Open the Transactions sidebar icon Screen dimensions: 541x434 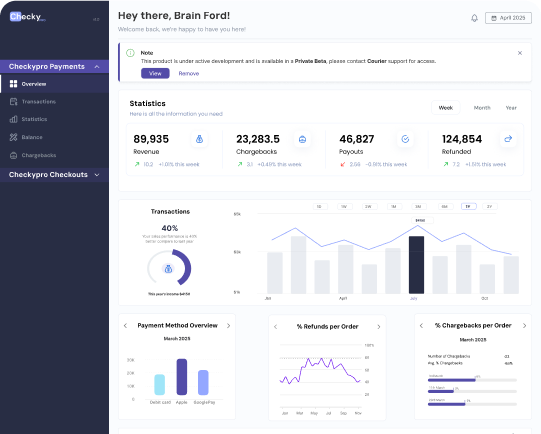13,101
